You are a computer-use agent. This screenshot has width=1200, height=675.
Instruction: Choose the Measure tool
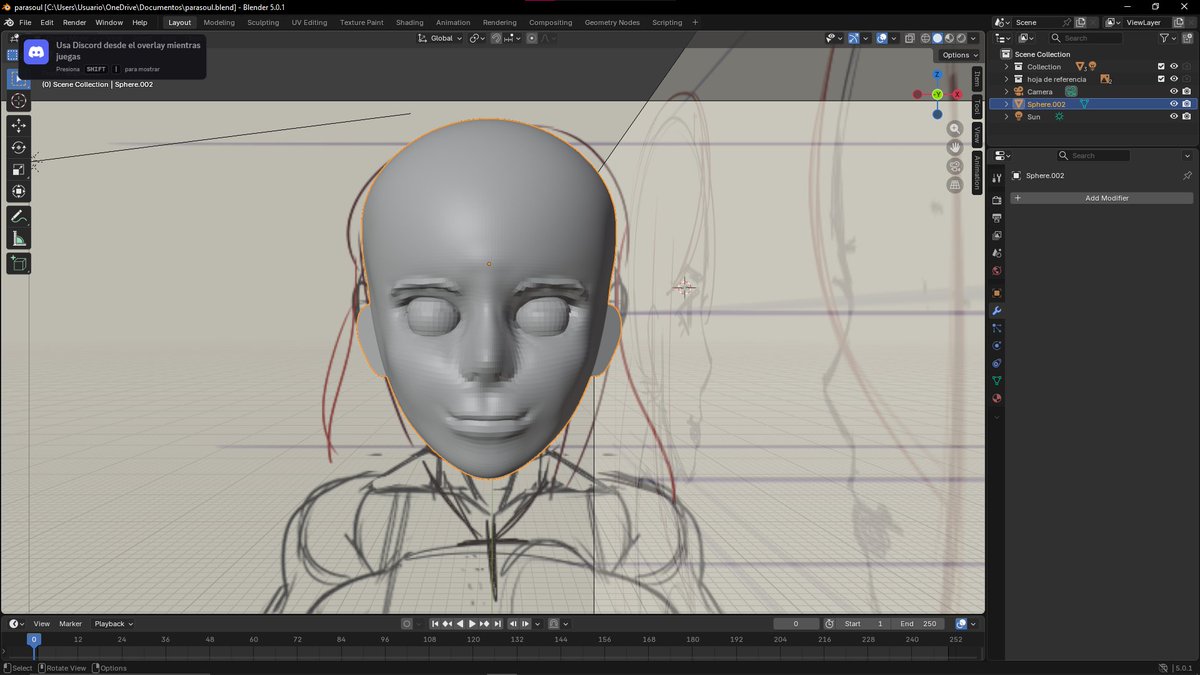tap(19, 238)
